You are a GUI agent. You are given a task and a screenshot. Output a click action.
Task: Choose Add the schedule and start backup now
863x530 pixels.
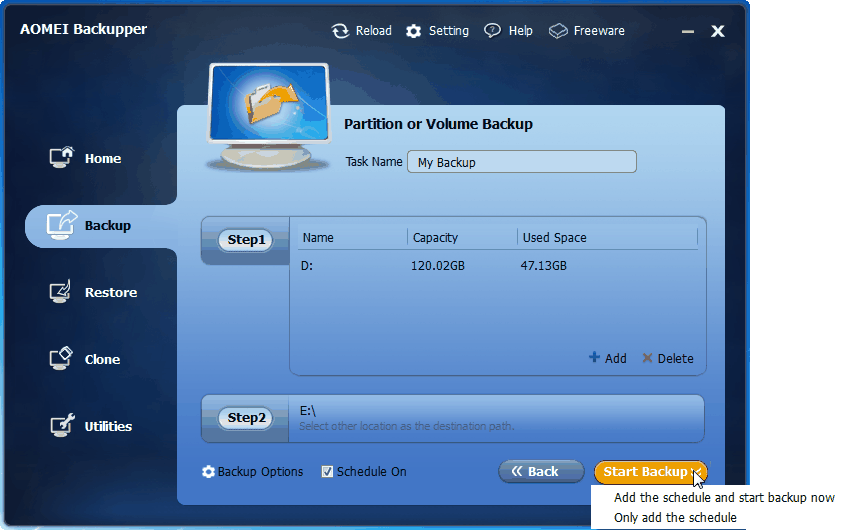724,498
